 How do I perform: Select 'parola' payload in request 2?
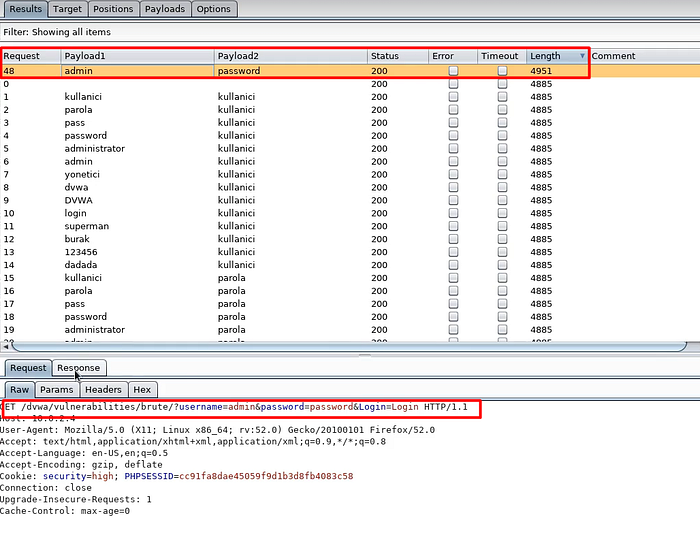point(78,110)
